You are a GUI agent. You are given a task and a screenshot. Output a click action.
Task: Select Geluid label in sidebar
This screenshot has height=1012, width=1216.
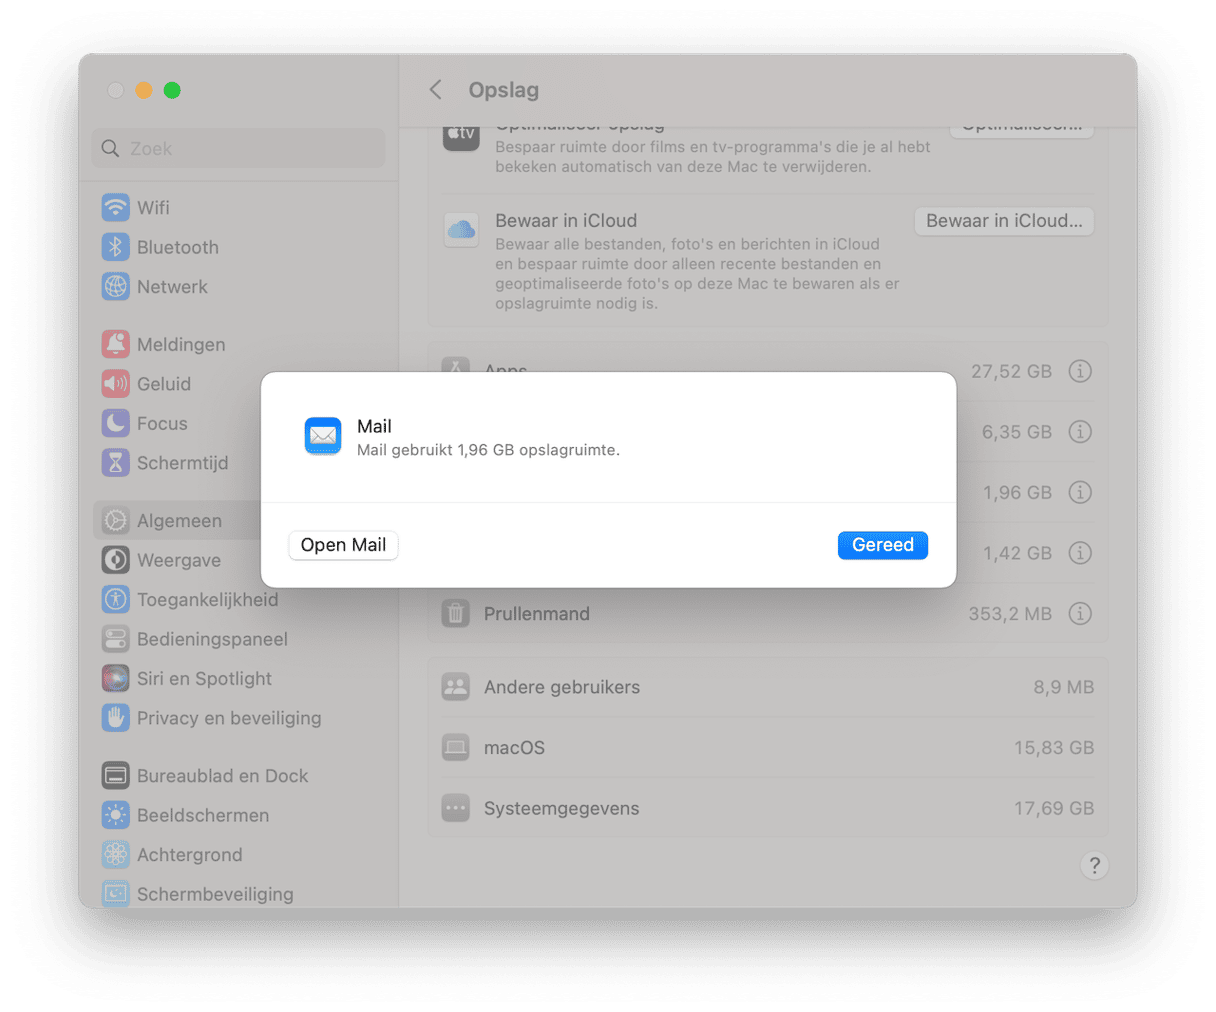click(x=164, y=384)
